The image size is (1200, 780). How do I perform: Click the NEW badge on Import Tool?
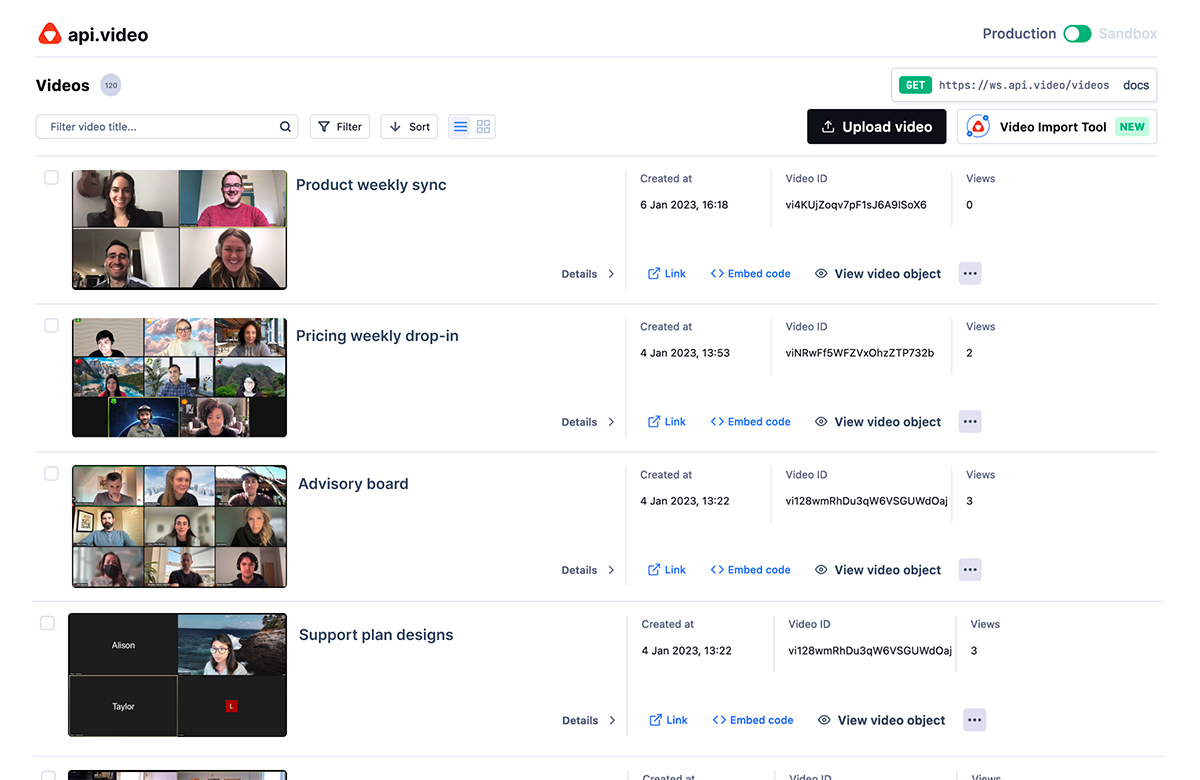pyautogui.click(x=1132, y=127)
